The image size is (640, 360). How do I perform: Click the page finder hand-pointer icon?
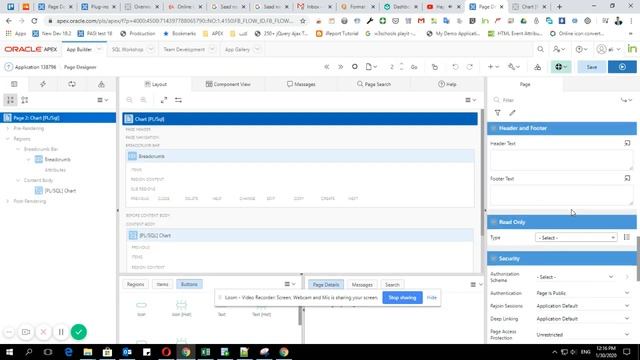[435, 67]
